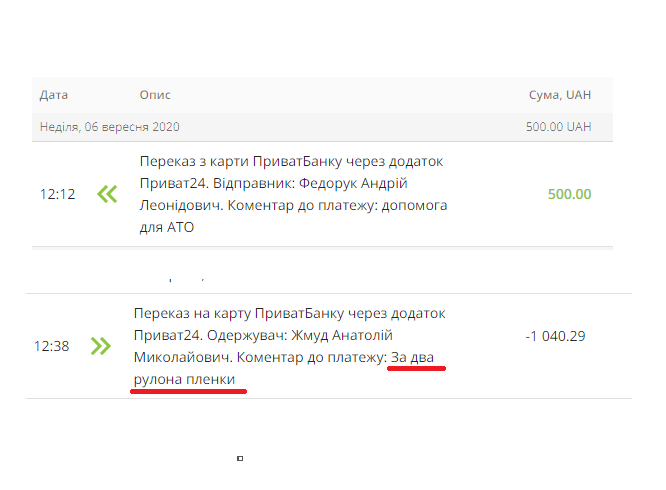Image resolution: width=666 pixels, height=490 pixels.
Task: Click the underlined 'рулона пленки' text
Action: (184, 379)
